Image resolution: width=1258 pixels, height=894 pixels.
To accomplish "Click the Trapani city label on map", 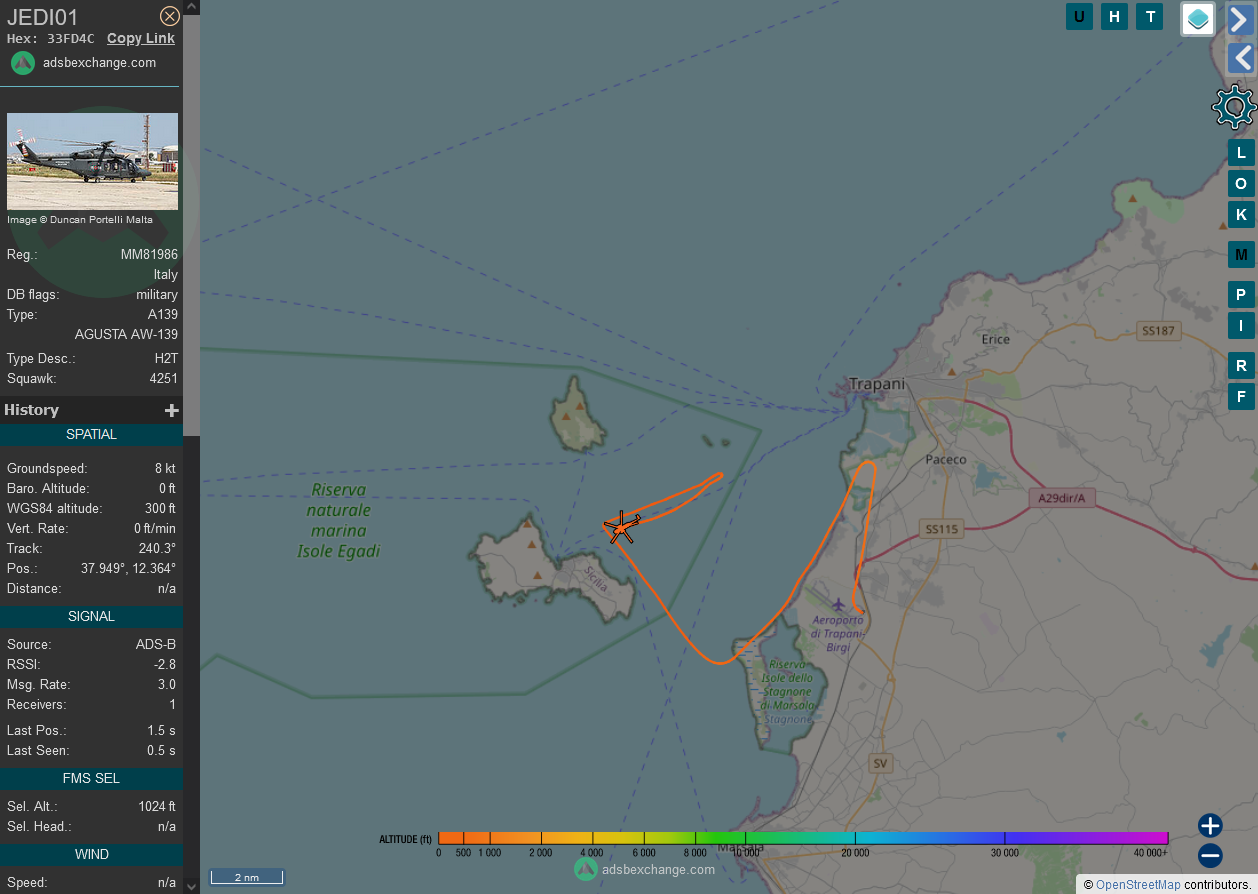I will (x=876, y=384).
